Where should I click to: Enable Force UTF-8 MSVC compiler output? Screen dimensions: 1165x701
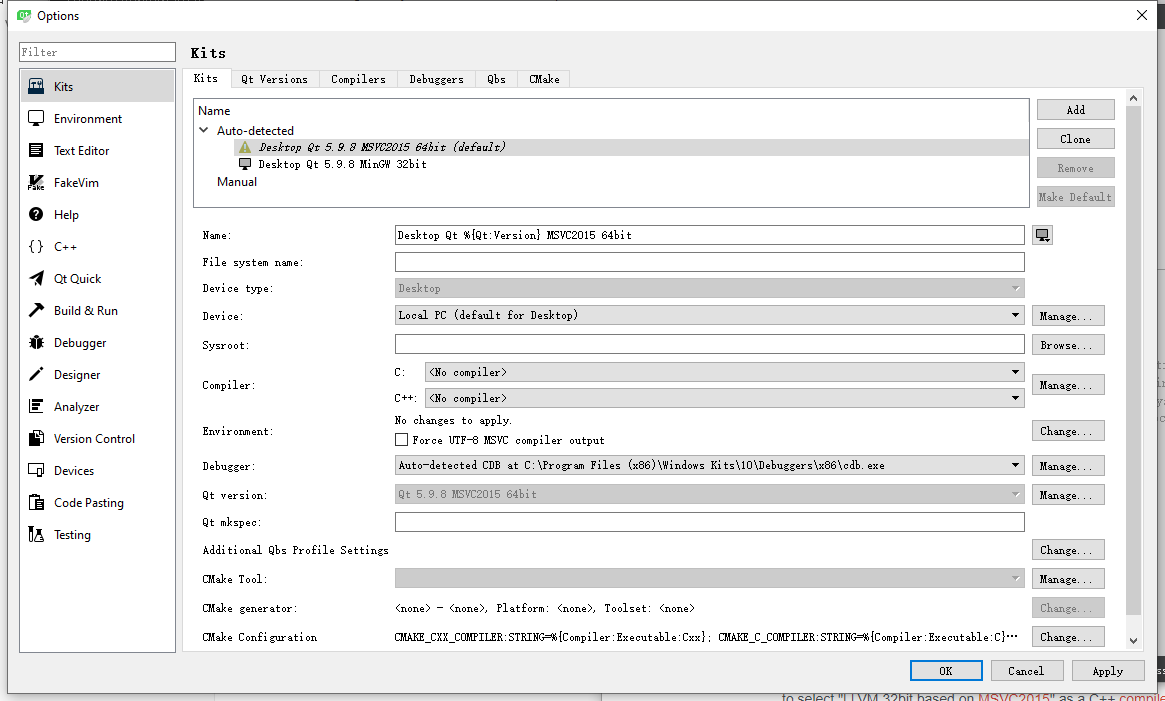coord(401,439)
